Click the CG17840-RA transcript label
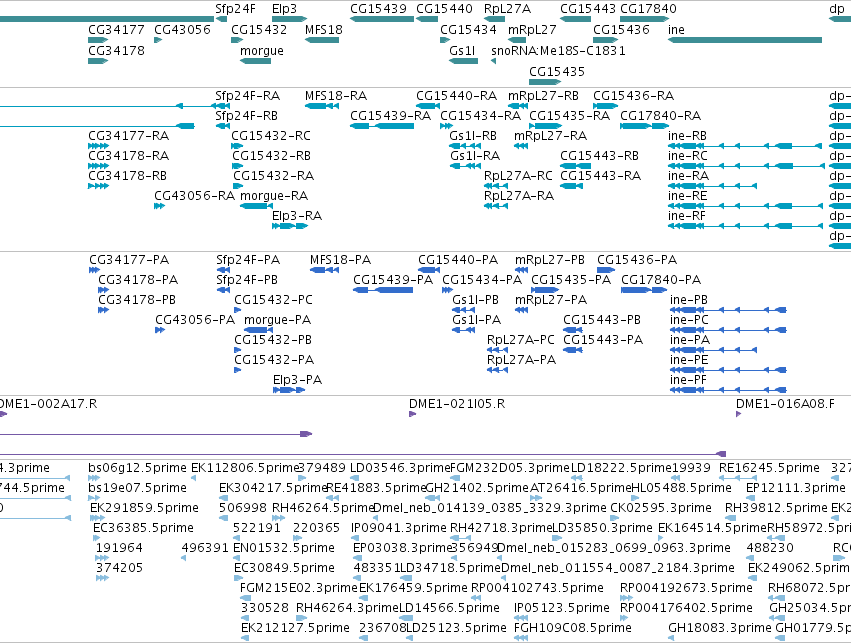 [661, 116]
